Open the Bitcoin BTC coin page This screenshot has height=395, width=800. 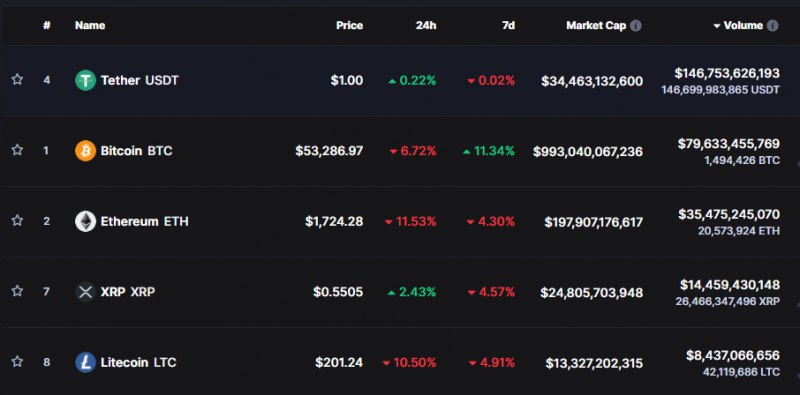click(x=136, y=151)
